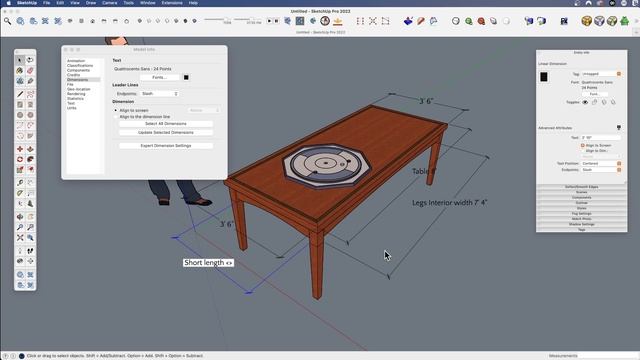Viewport: 640px width, 360px height.
Task: Select the Paint Bucket tool
Action: (x=20, y=71)
